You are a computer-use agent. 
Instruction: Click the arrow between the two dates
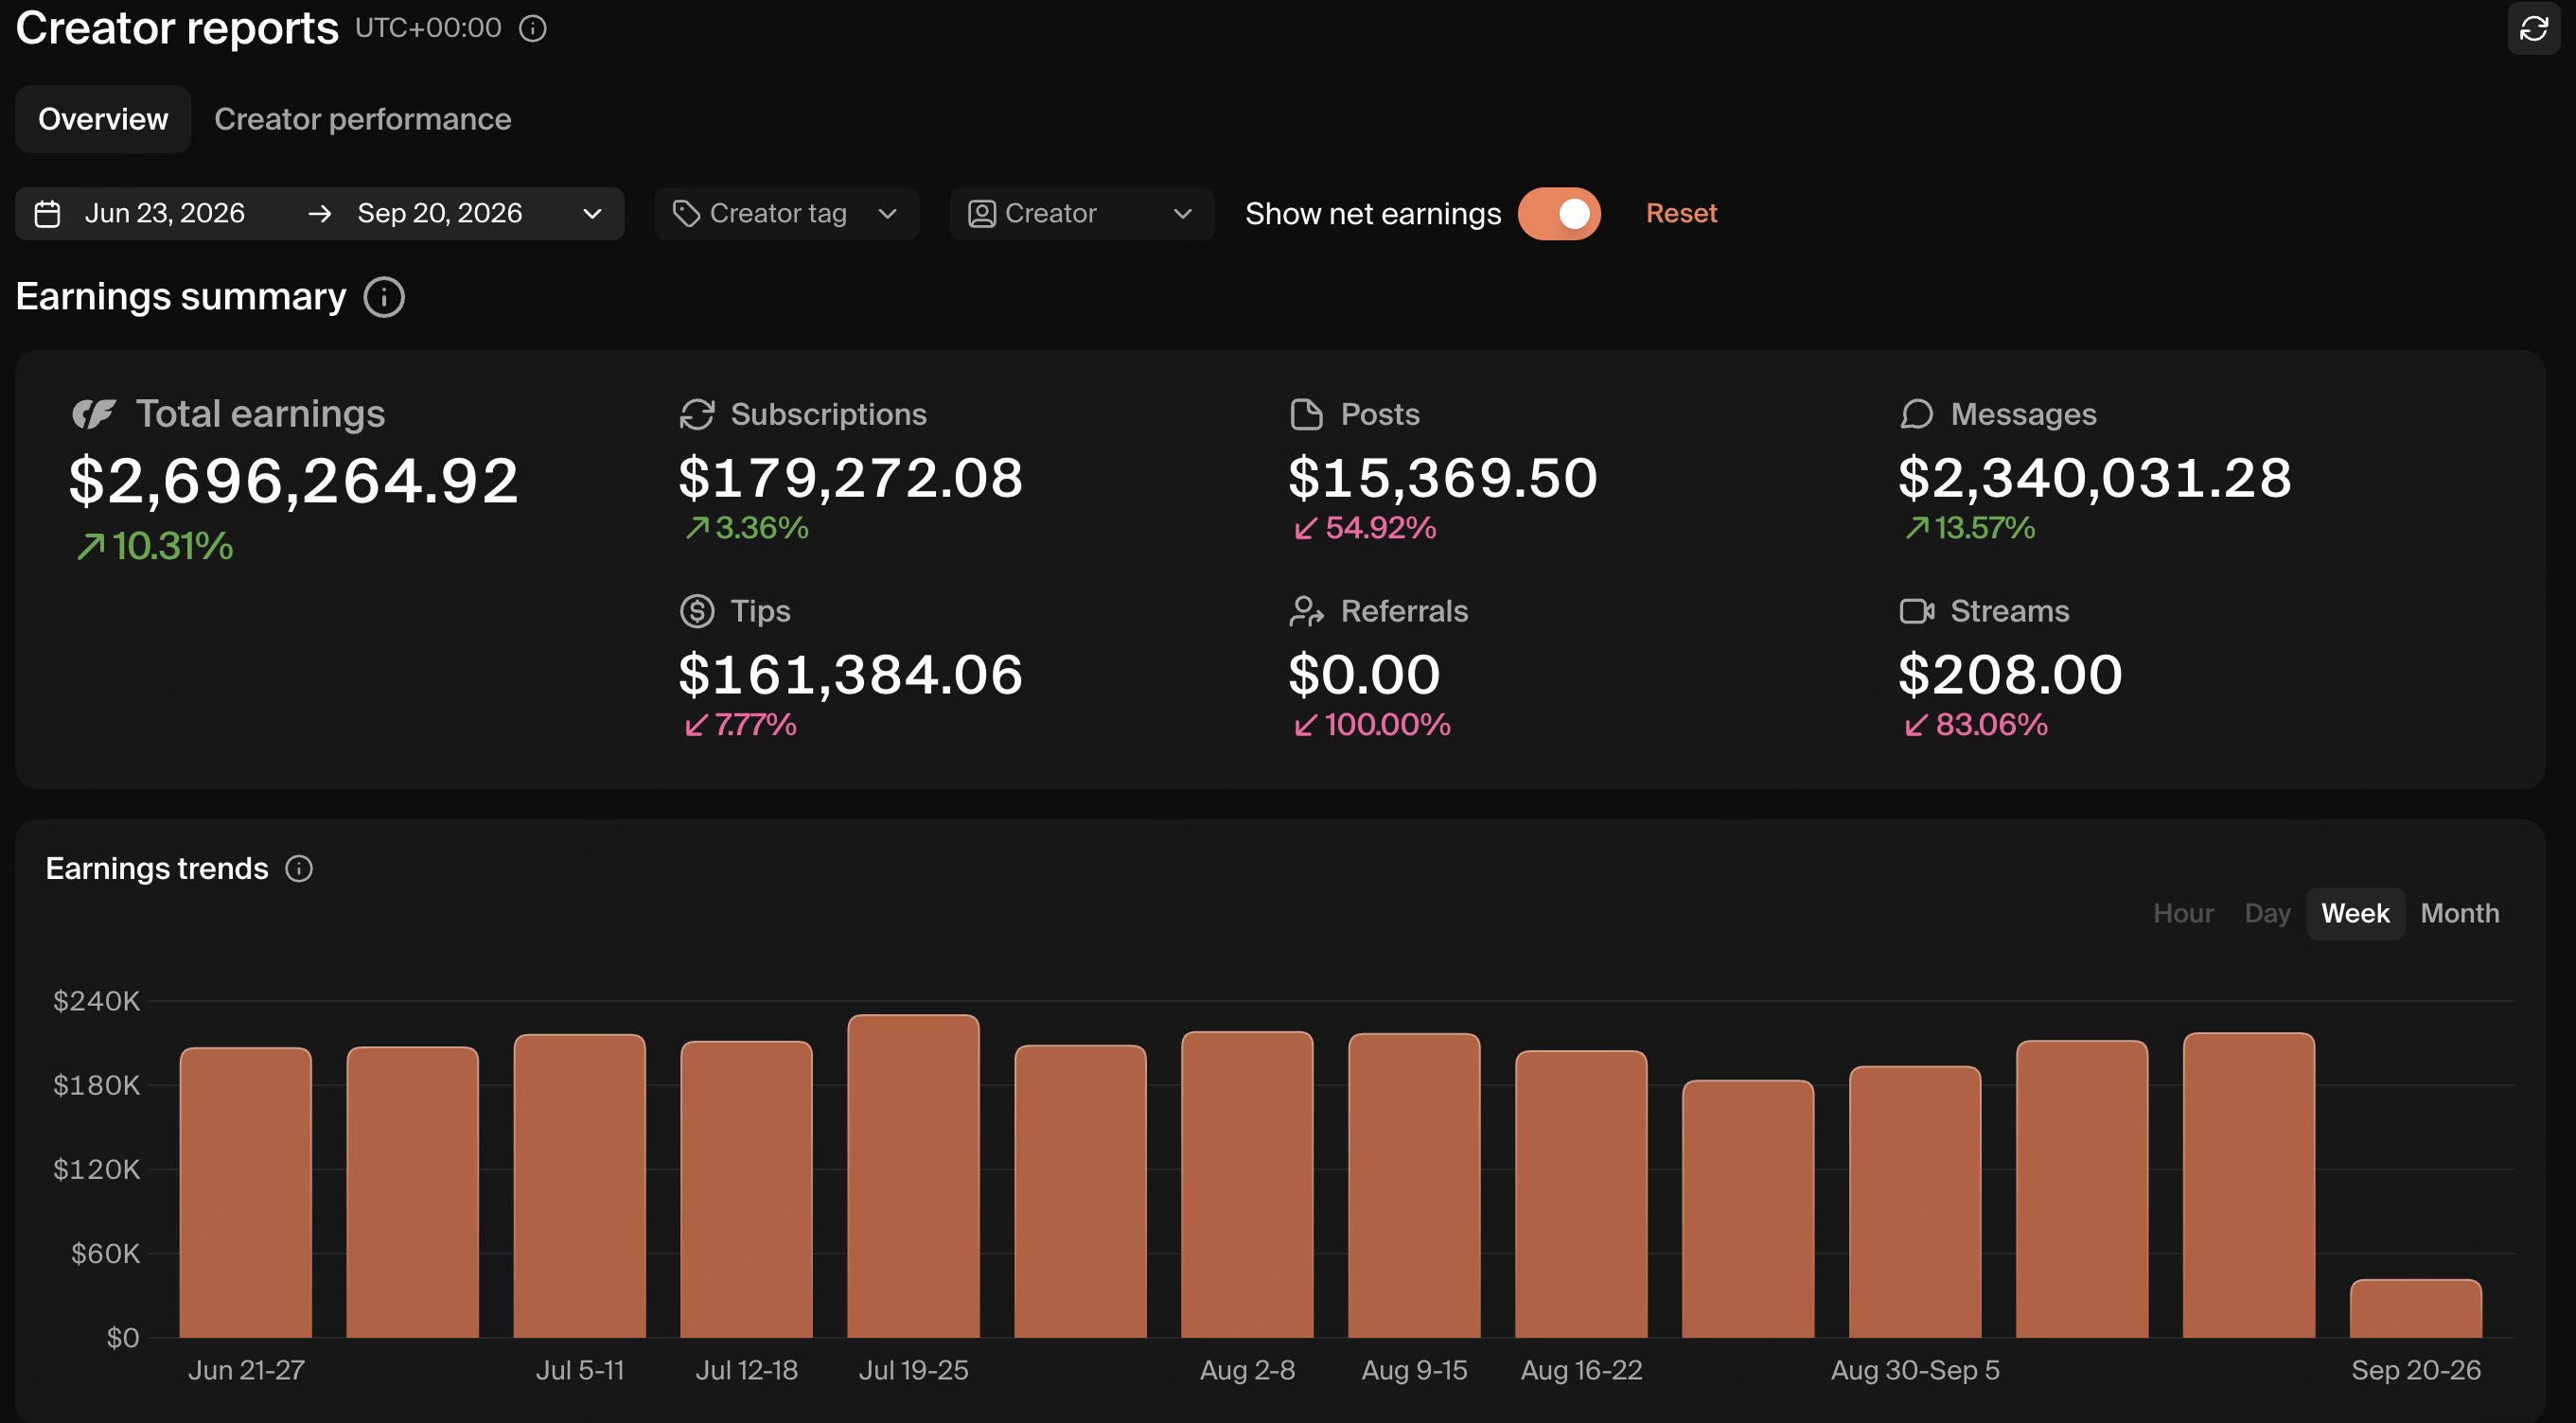(x=320, y=214)
